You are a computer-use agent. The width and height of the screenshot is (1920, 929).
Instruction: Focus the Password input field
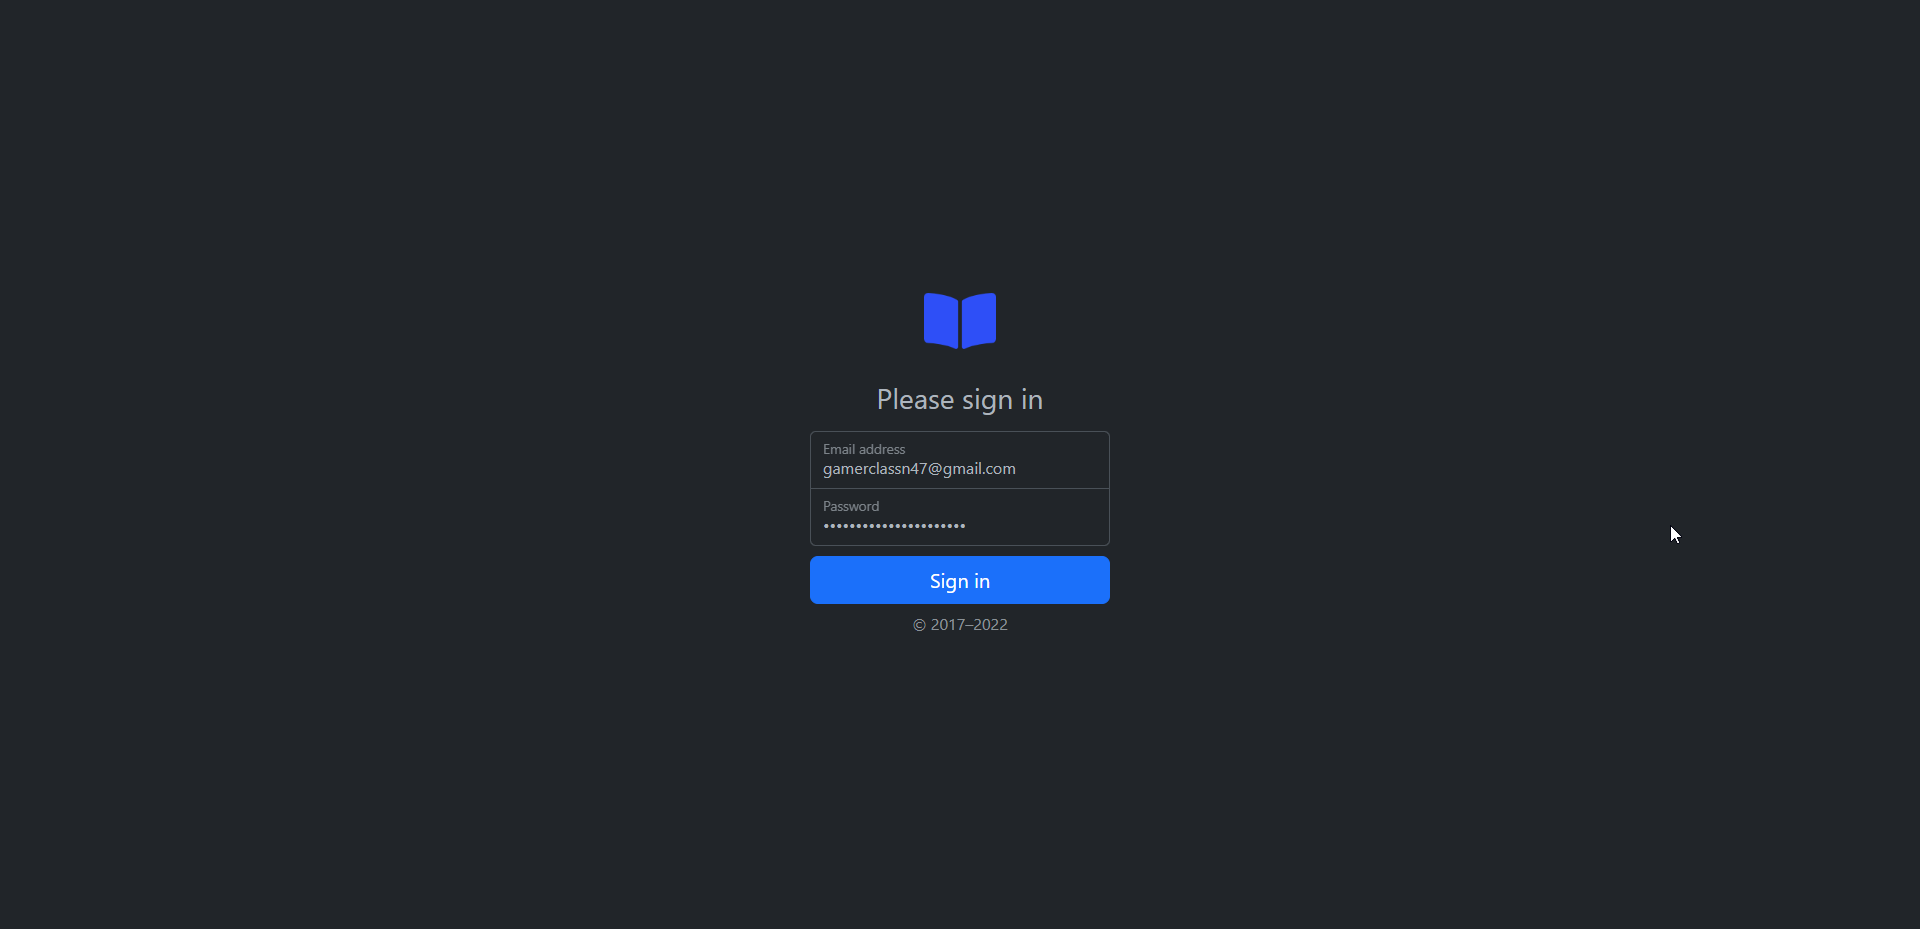click(x=960, y=517)
